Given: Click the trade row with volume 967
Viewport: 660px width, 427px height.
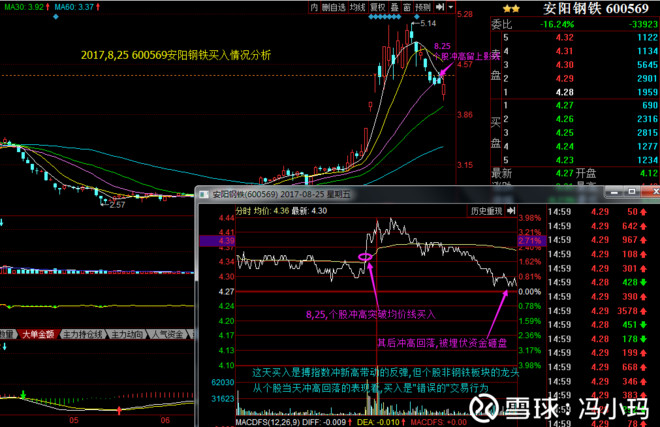Looking at the screenshot, I should (x=597, y=240).
